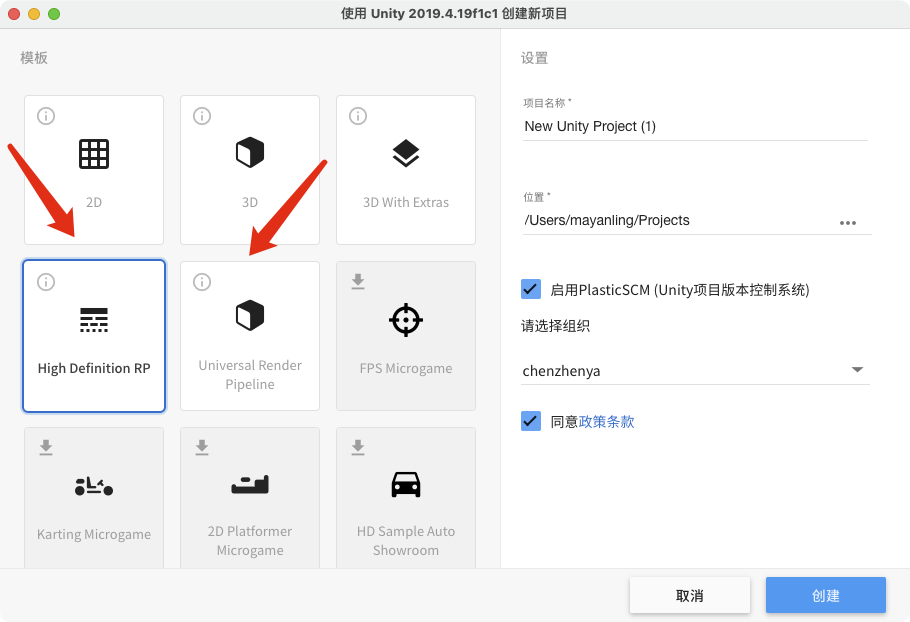Screen dimensions: 910x622
Task: Click the 2D Platformer Microgame label
Action: [x=250, y=541]
